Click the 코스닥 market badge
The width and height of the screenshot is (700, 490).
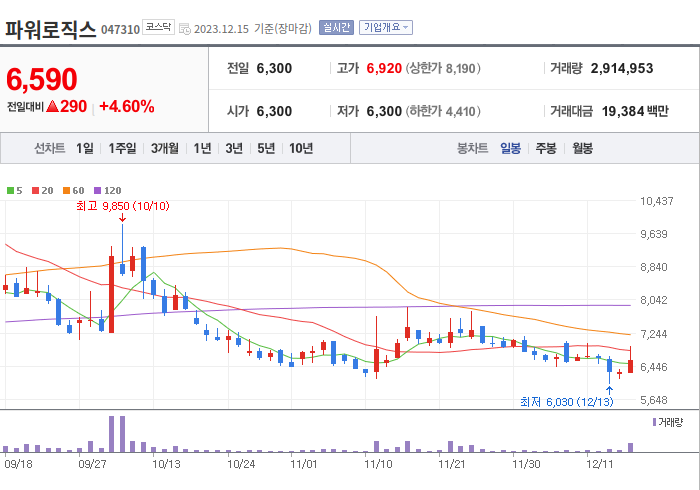pyautogui.click(x=158, y=27)
